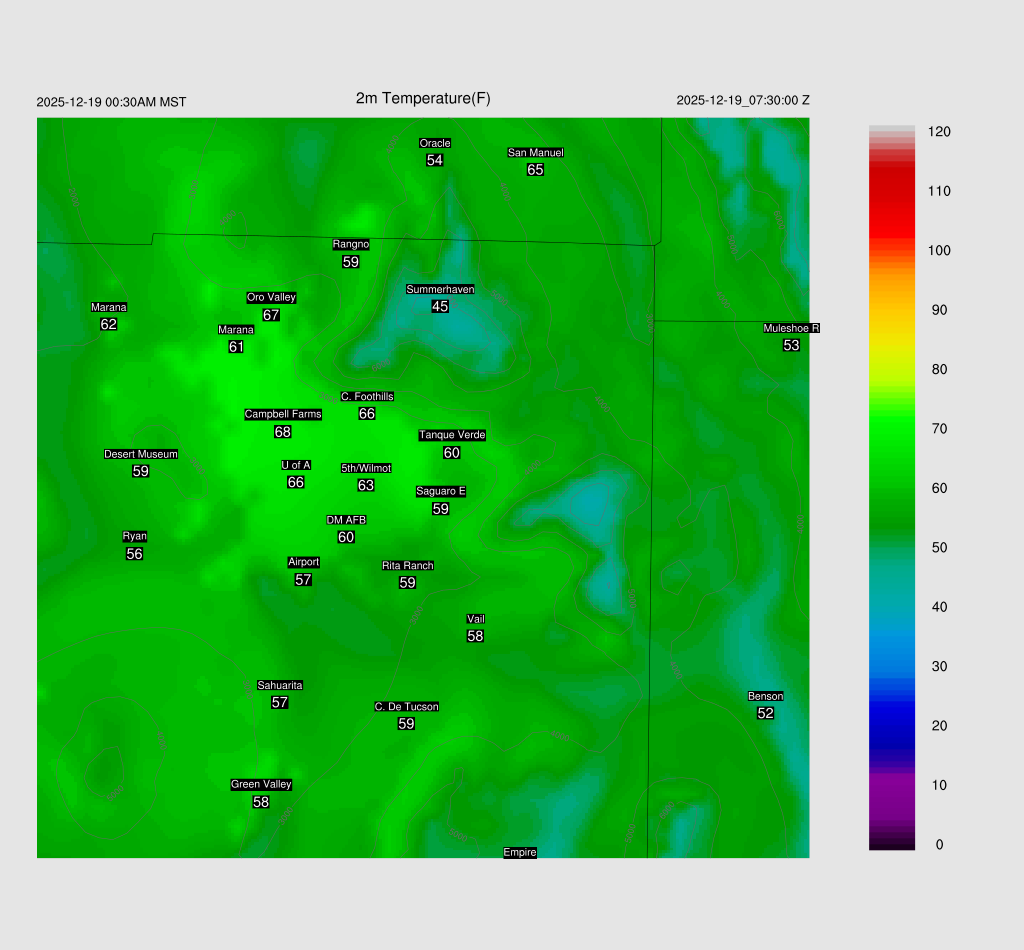The image size is (1024, 950).
Task: Select the 07:30:00 Z UTC timestamp
Action: (x=743, y=101)
